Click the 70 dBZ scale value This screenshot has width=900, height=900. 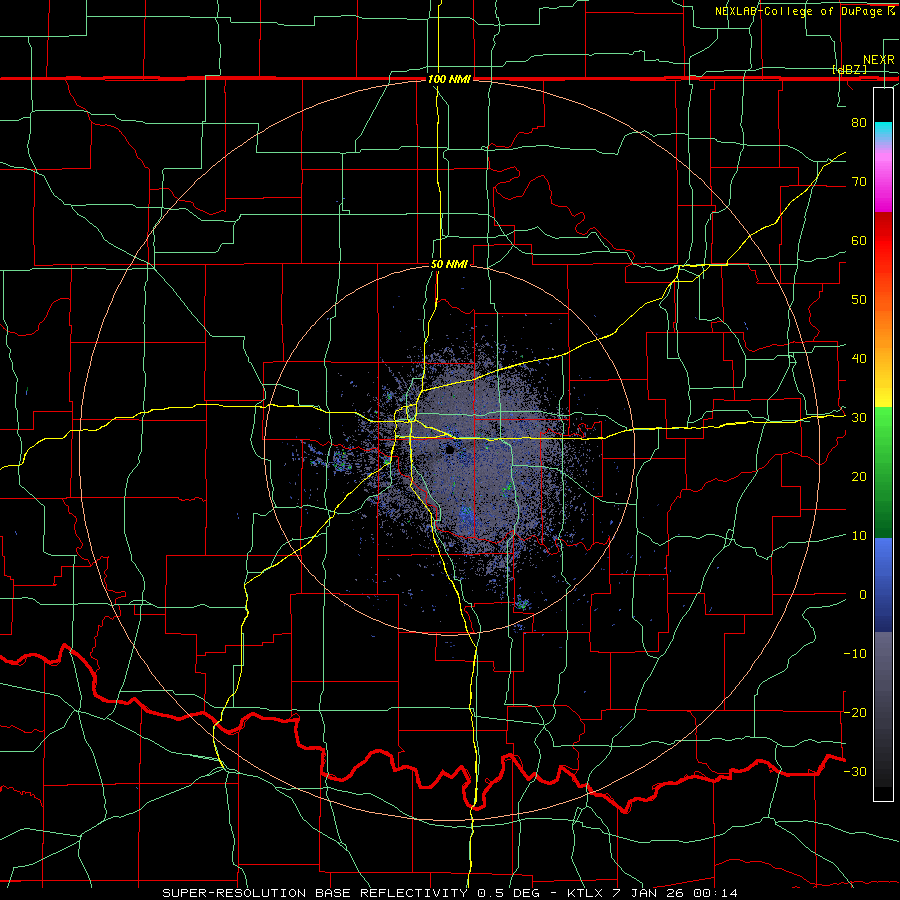pyautogui.click(x=859, y=181)
